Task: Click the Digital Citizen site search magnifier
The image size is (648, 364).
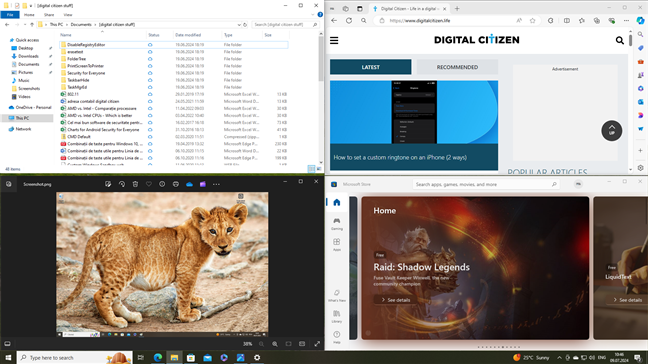Action: [x=619, y=40]
